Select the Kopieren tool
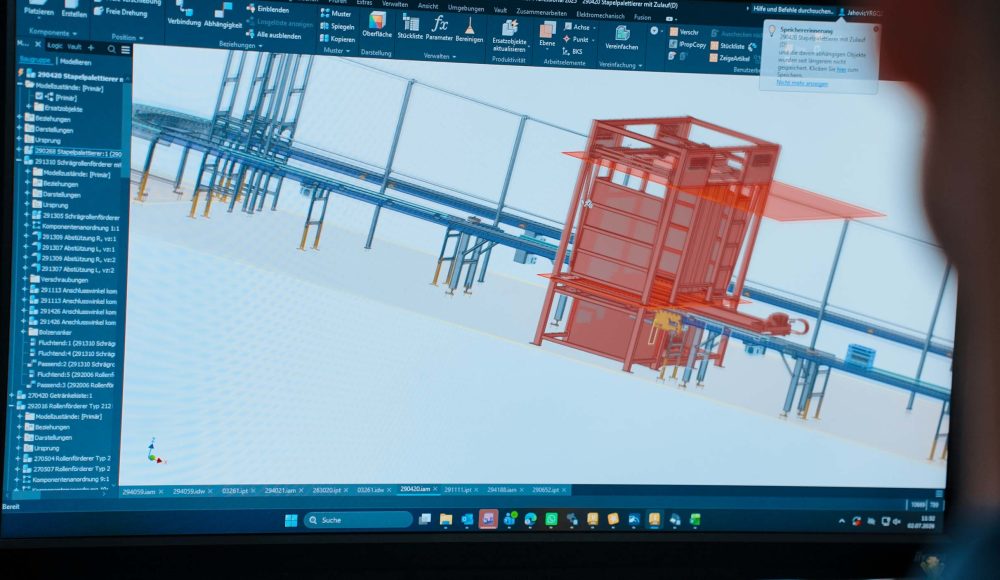This screenshot has height=580, width=1000. click(x=337, y=39)
